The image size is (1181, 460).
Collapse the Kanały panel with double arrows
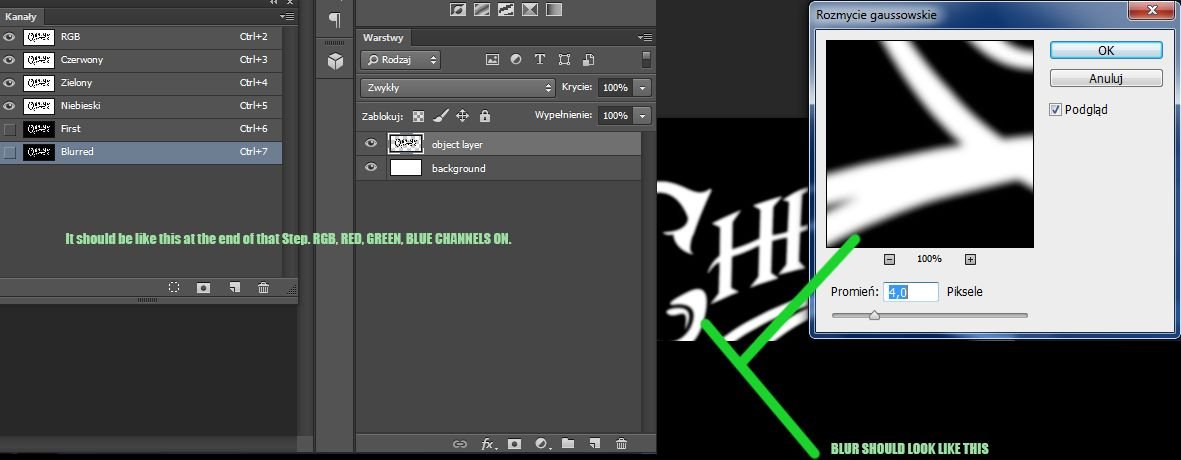click(x=273, y=2)
